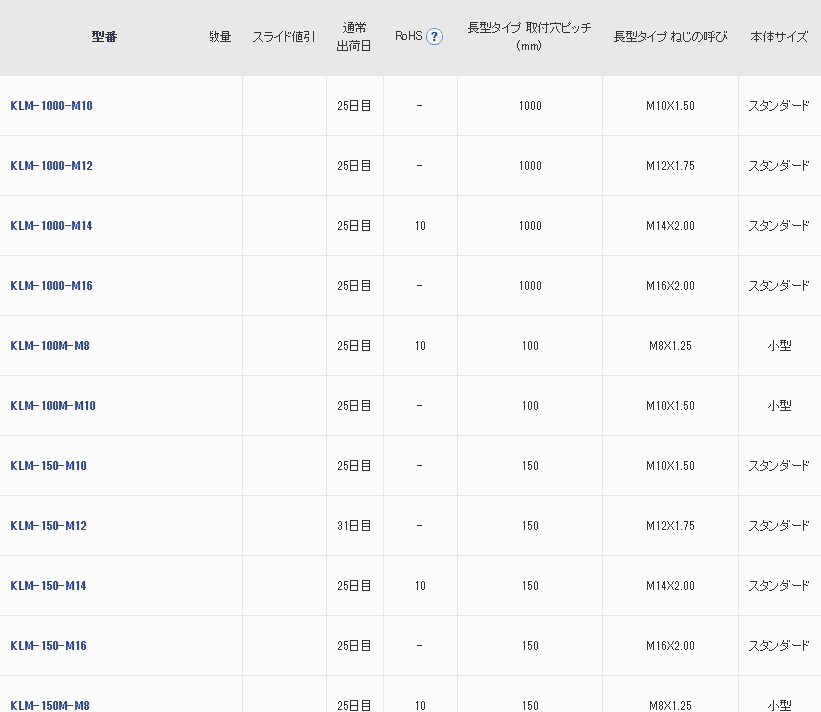Click the RoHS help question mark icon
Screen dimensions: 821x712
coord(434,37)
